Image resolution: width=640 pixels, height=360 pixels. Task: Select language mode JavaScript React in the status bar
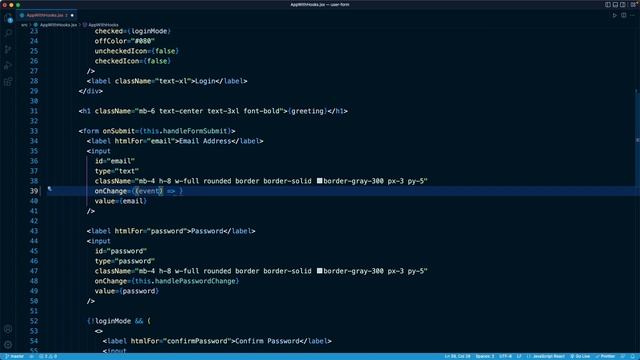coord(546,356)
